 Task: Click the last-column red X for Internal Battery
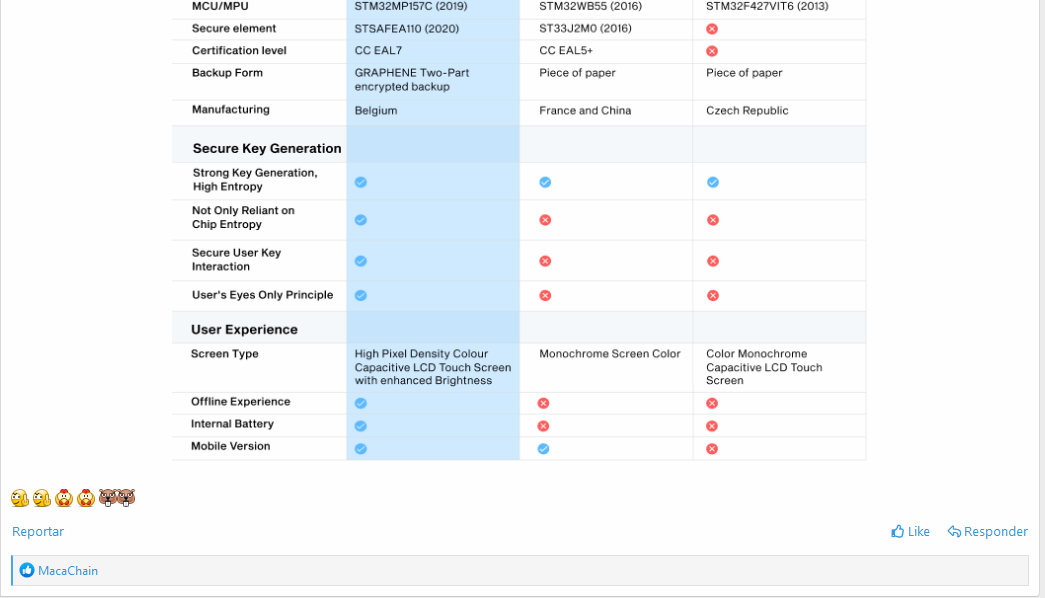712,426
